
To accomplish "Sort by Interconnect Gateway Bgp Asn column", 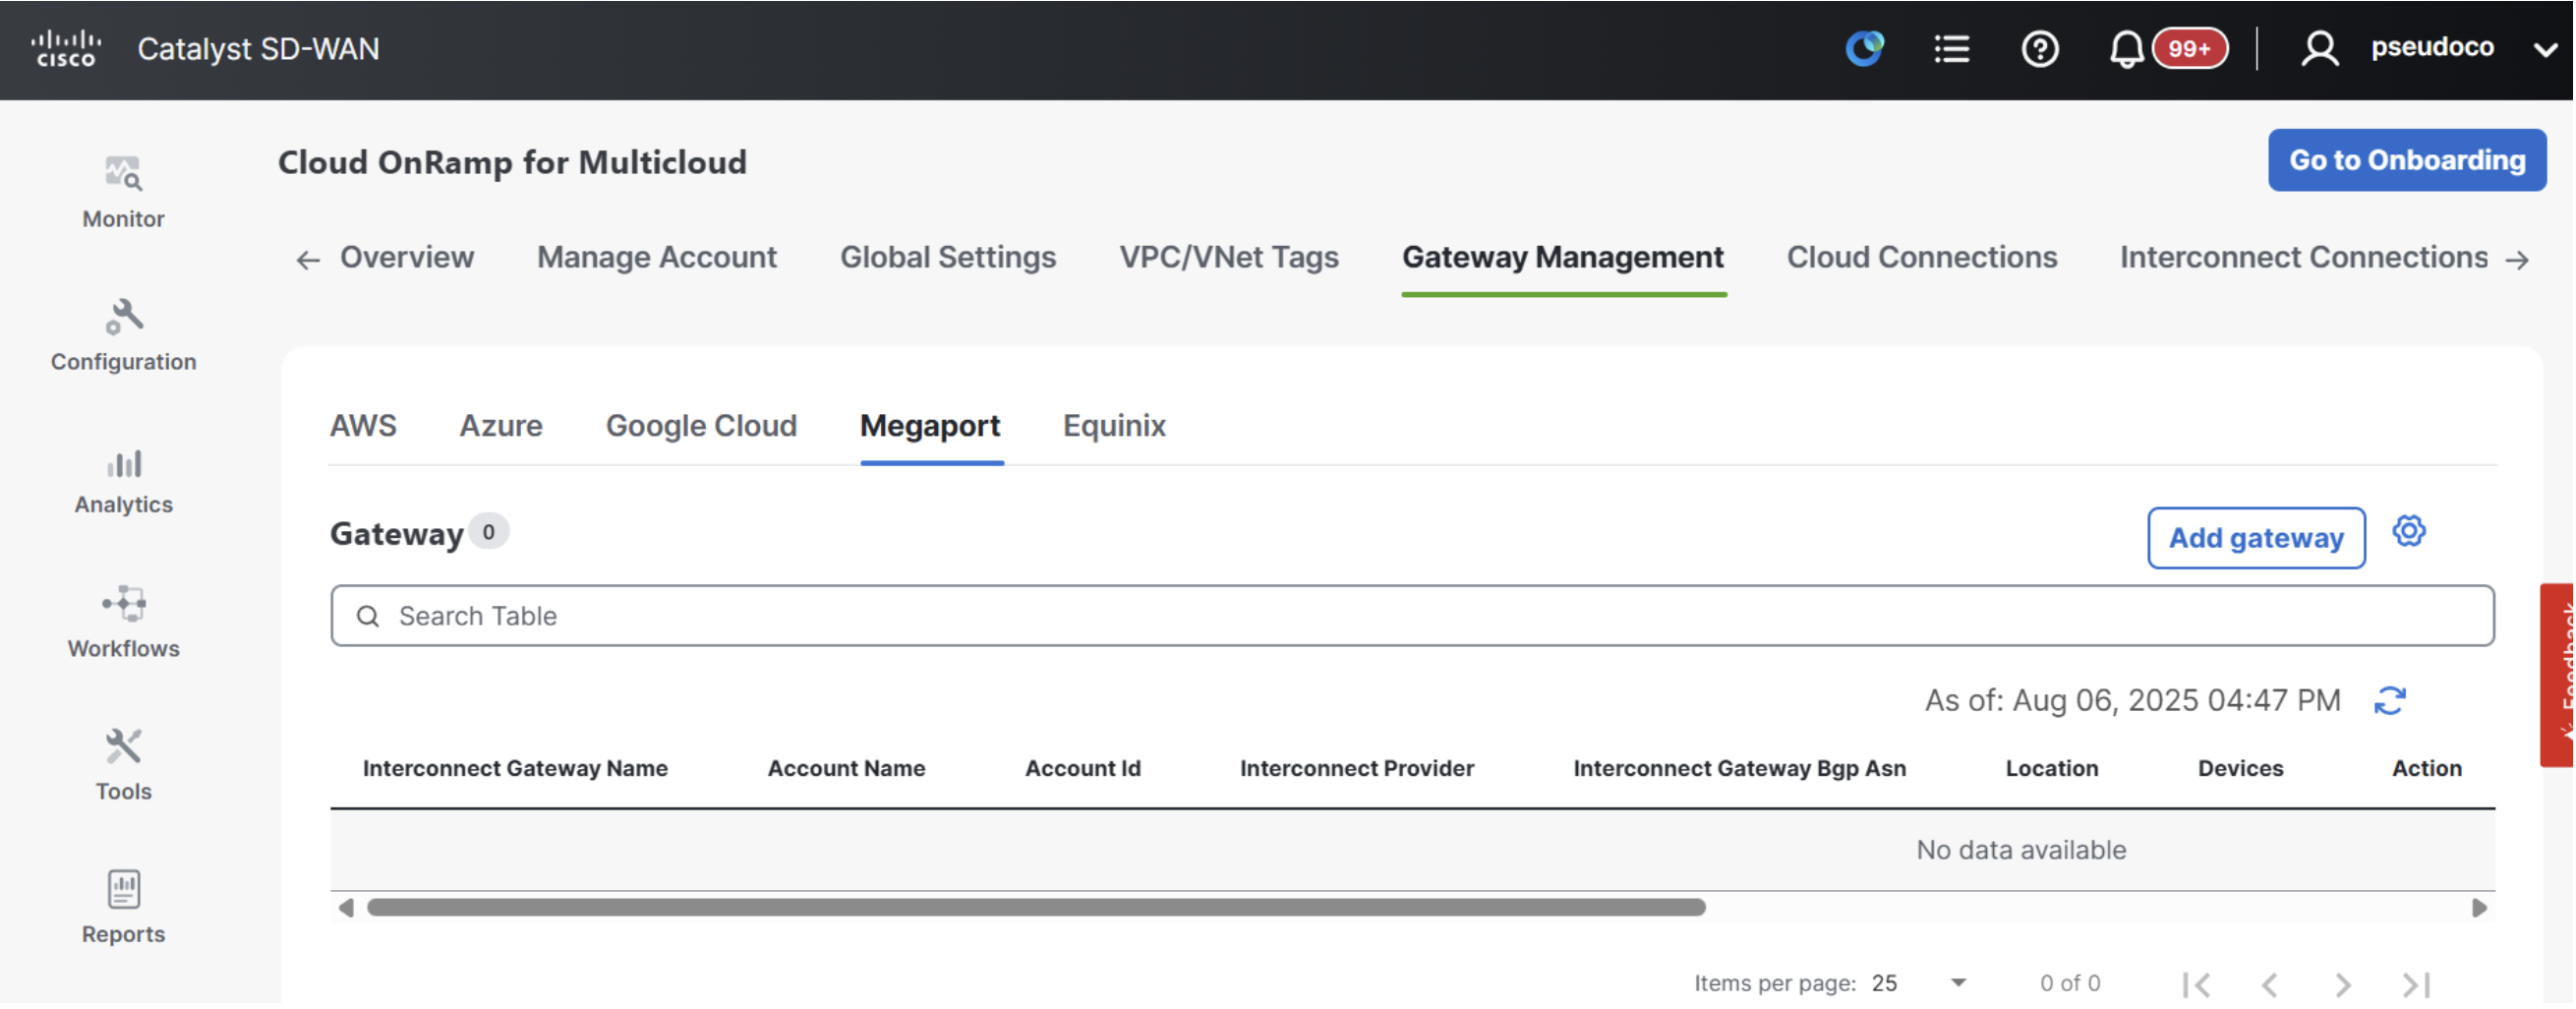I will [x=1742, y=769].
